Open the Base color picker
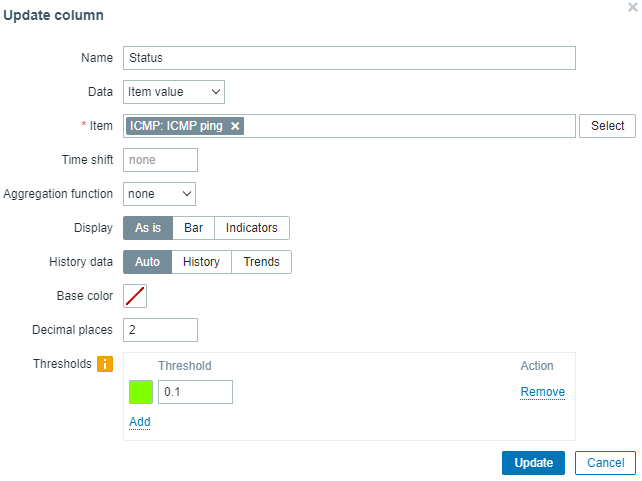The image size is (642, 481). click(135, 296)
